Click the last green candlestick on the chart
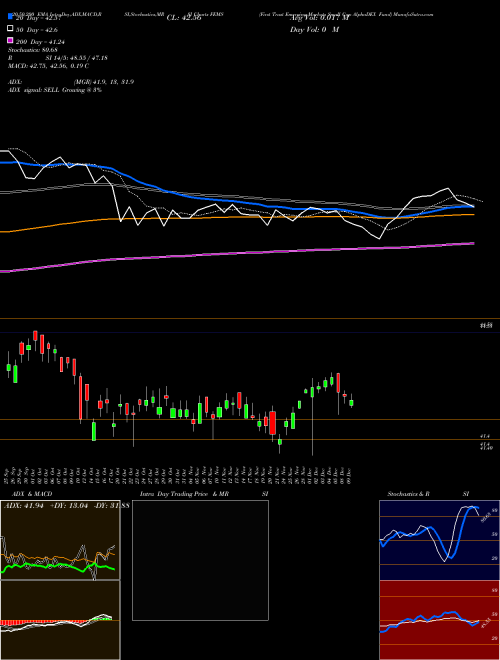 point(351,403)
